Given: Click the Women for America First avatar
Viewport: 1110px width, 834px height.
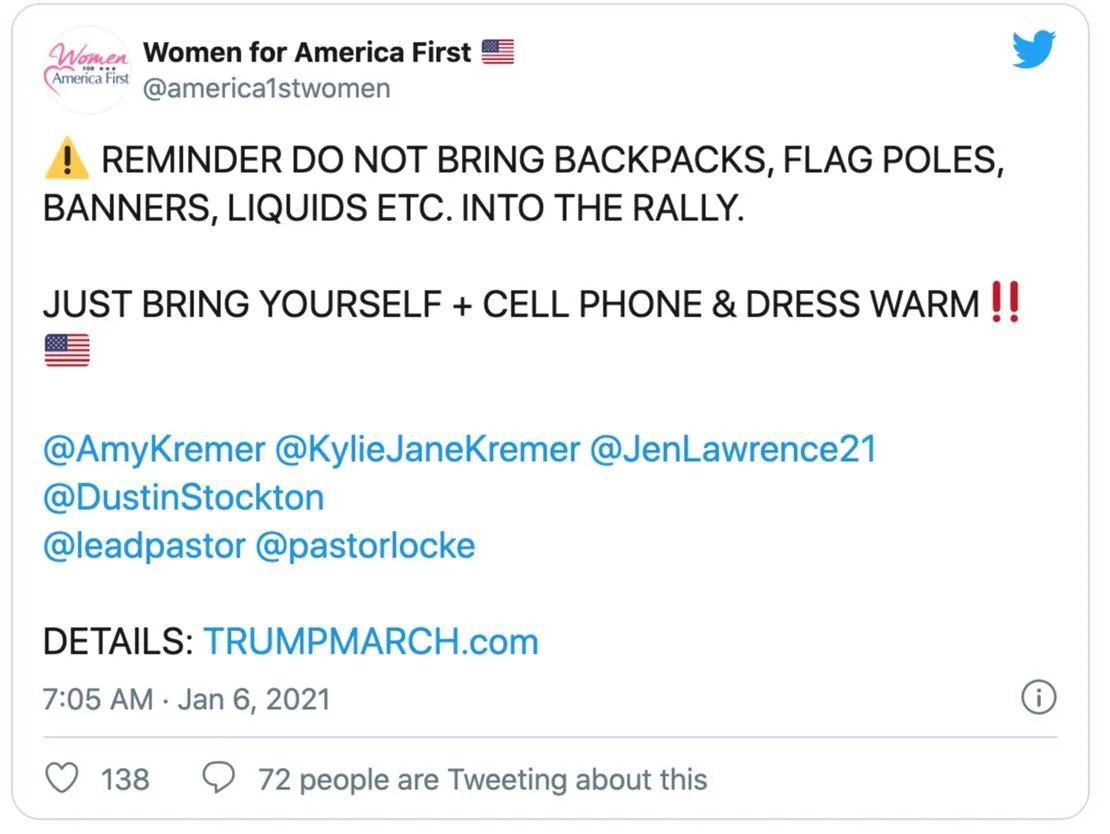Looking at the screenshot, I should (89, 69).
